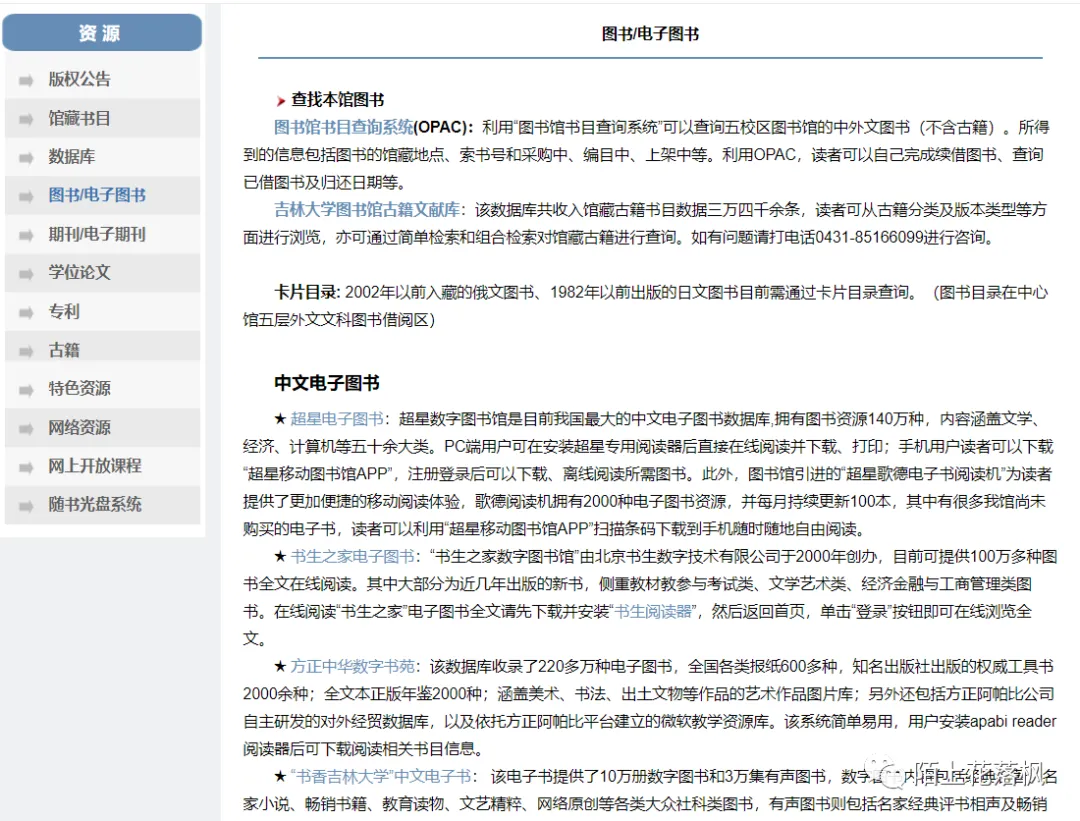Click the 中文电子图书 heading

click(x=326, y=383)
